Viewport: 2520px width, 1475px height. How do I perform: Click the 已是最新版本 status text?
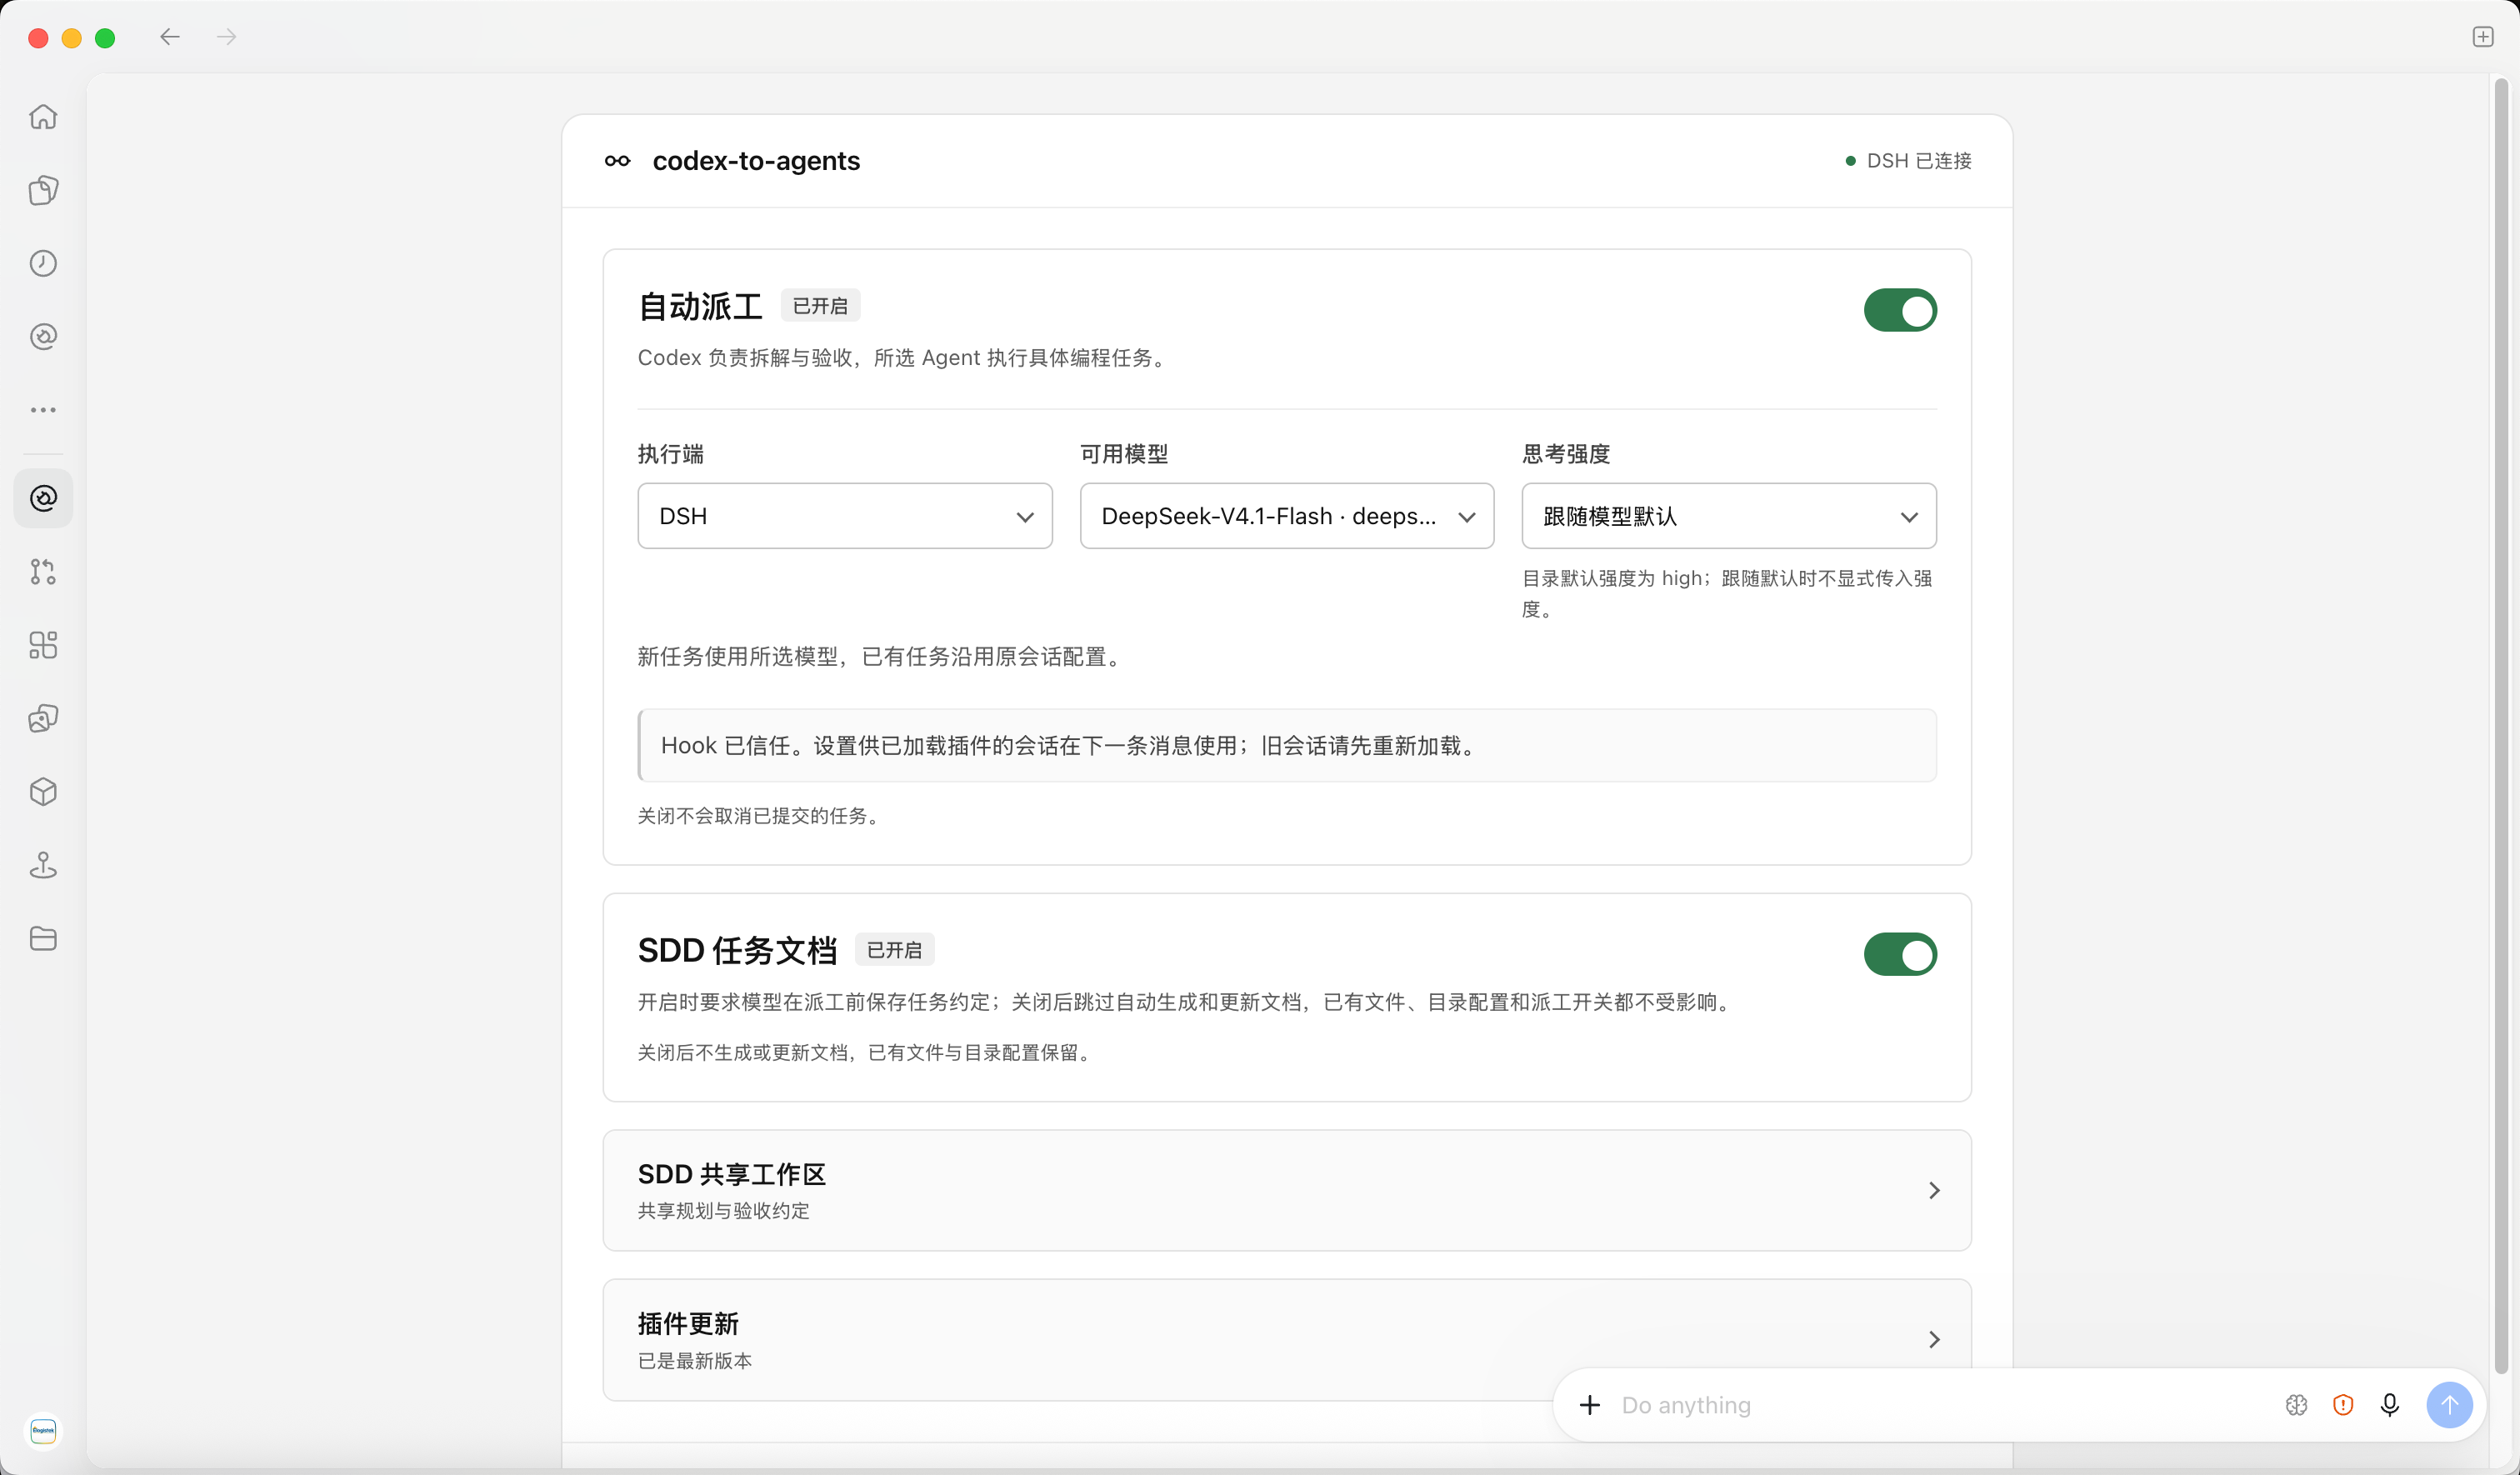(695, 1361)
